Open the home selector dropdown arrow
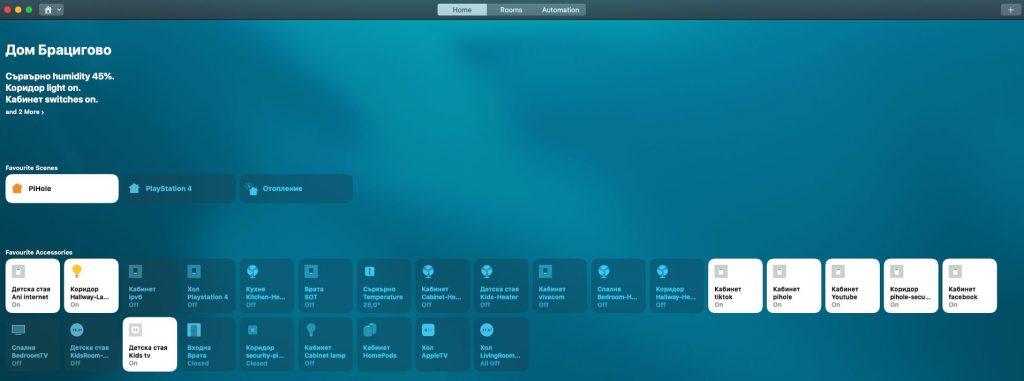The width and height of the screenshot is (1024, 381). coord(59,10)
